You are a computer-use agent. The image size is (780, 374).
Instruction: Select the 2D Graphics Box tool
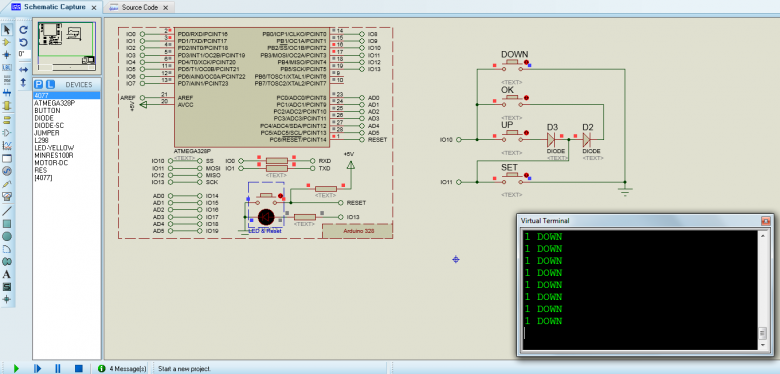pyautogui.click(x=6, y=224)
